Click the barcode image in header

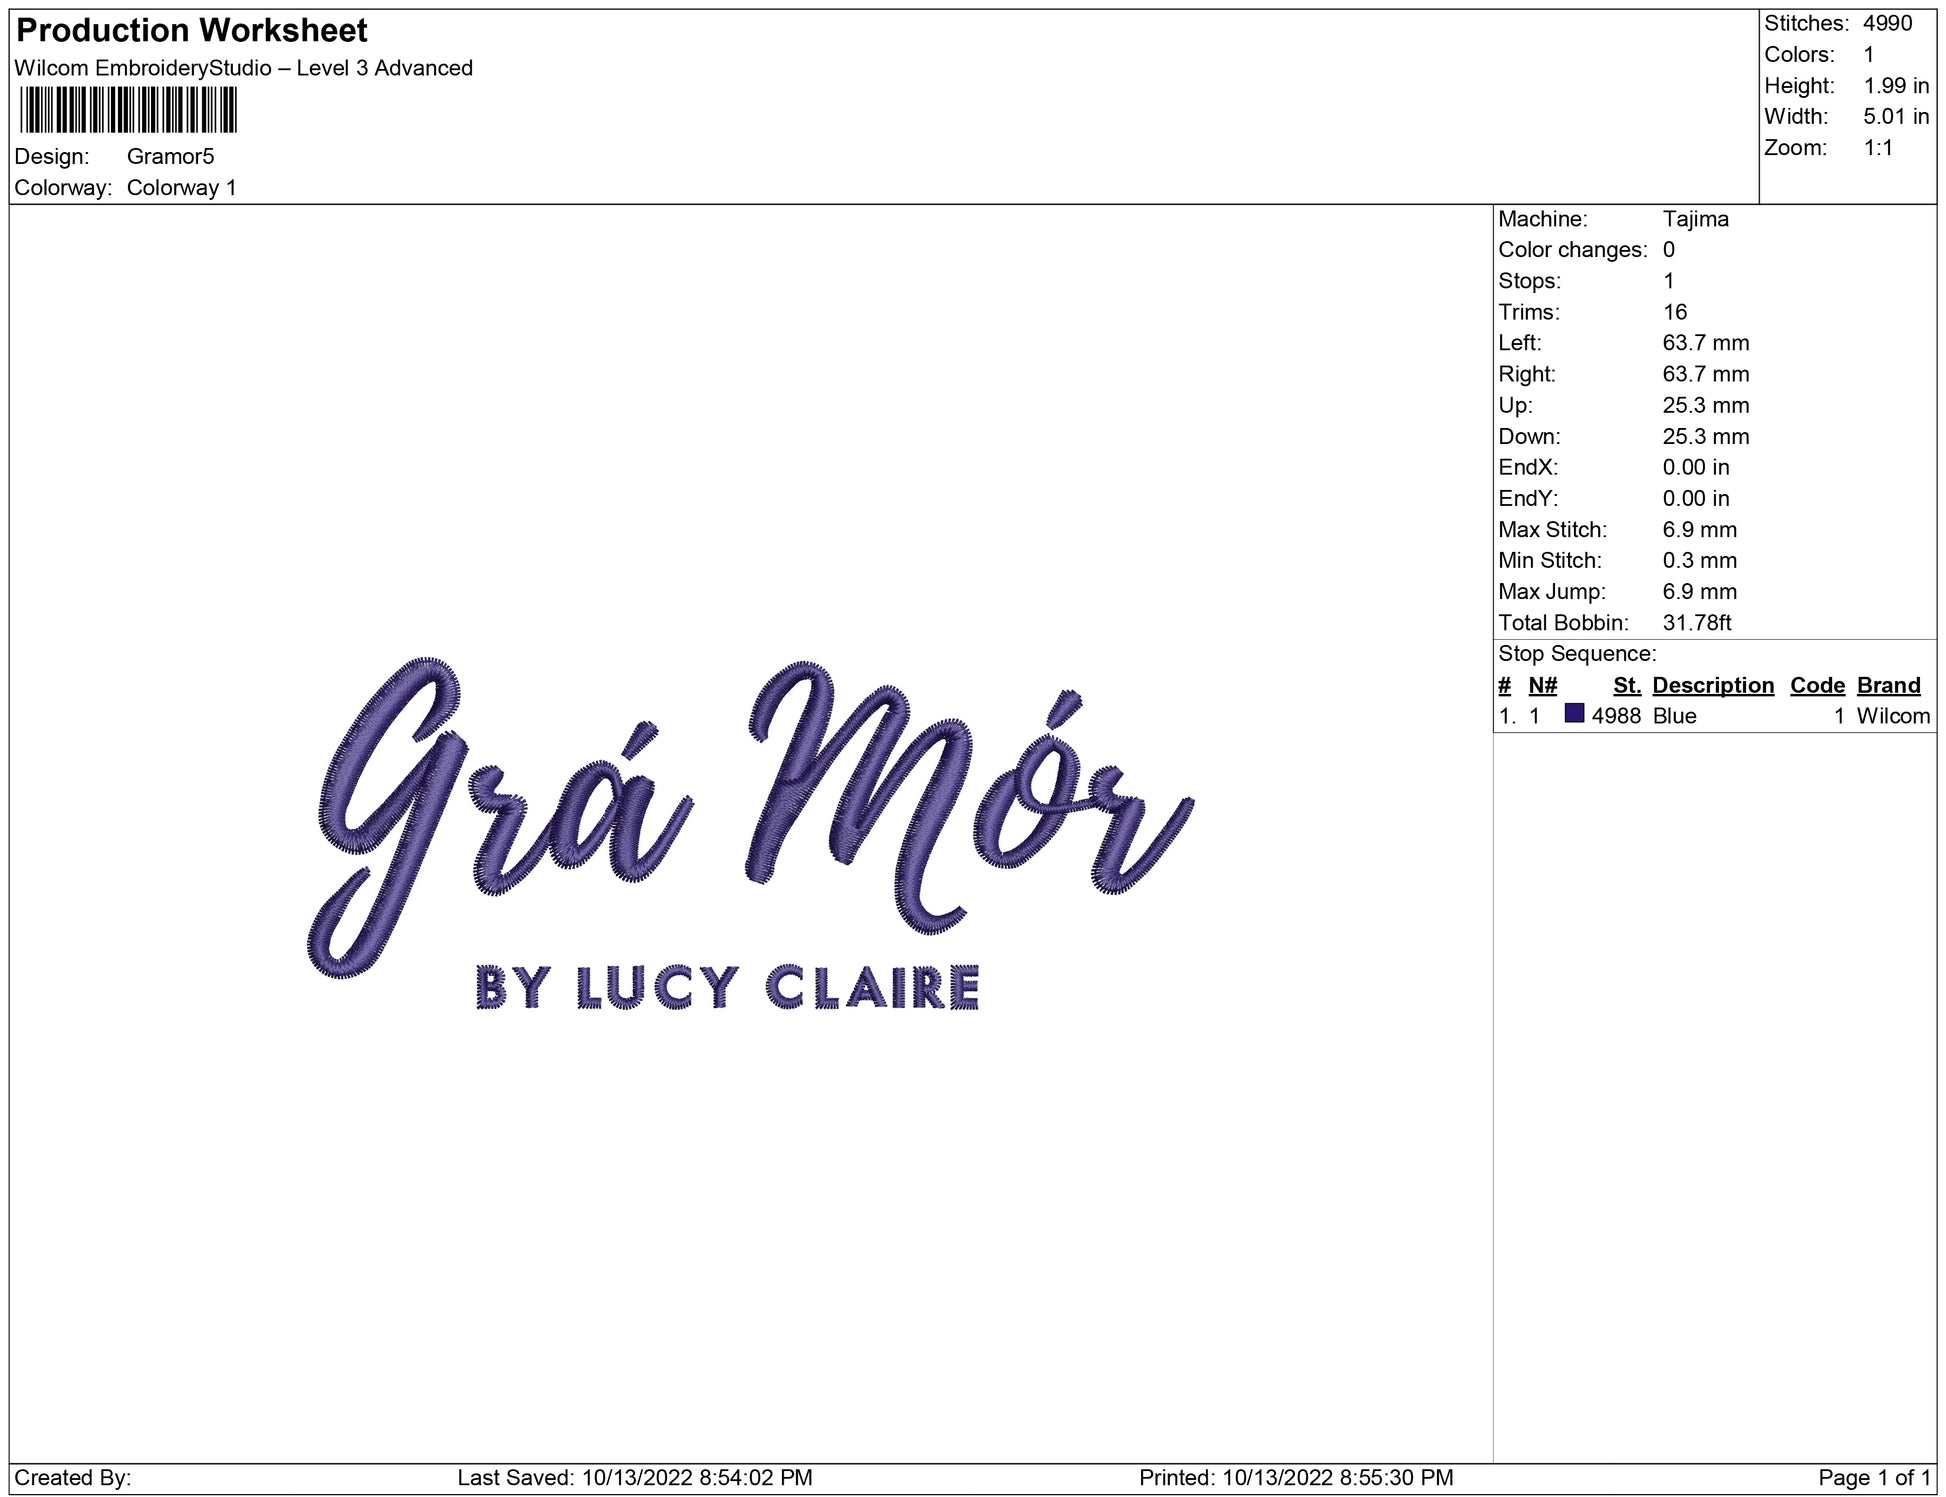pyautogui.click(x=128, y=110)
